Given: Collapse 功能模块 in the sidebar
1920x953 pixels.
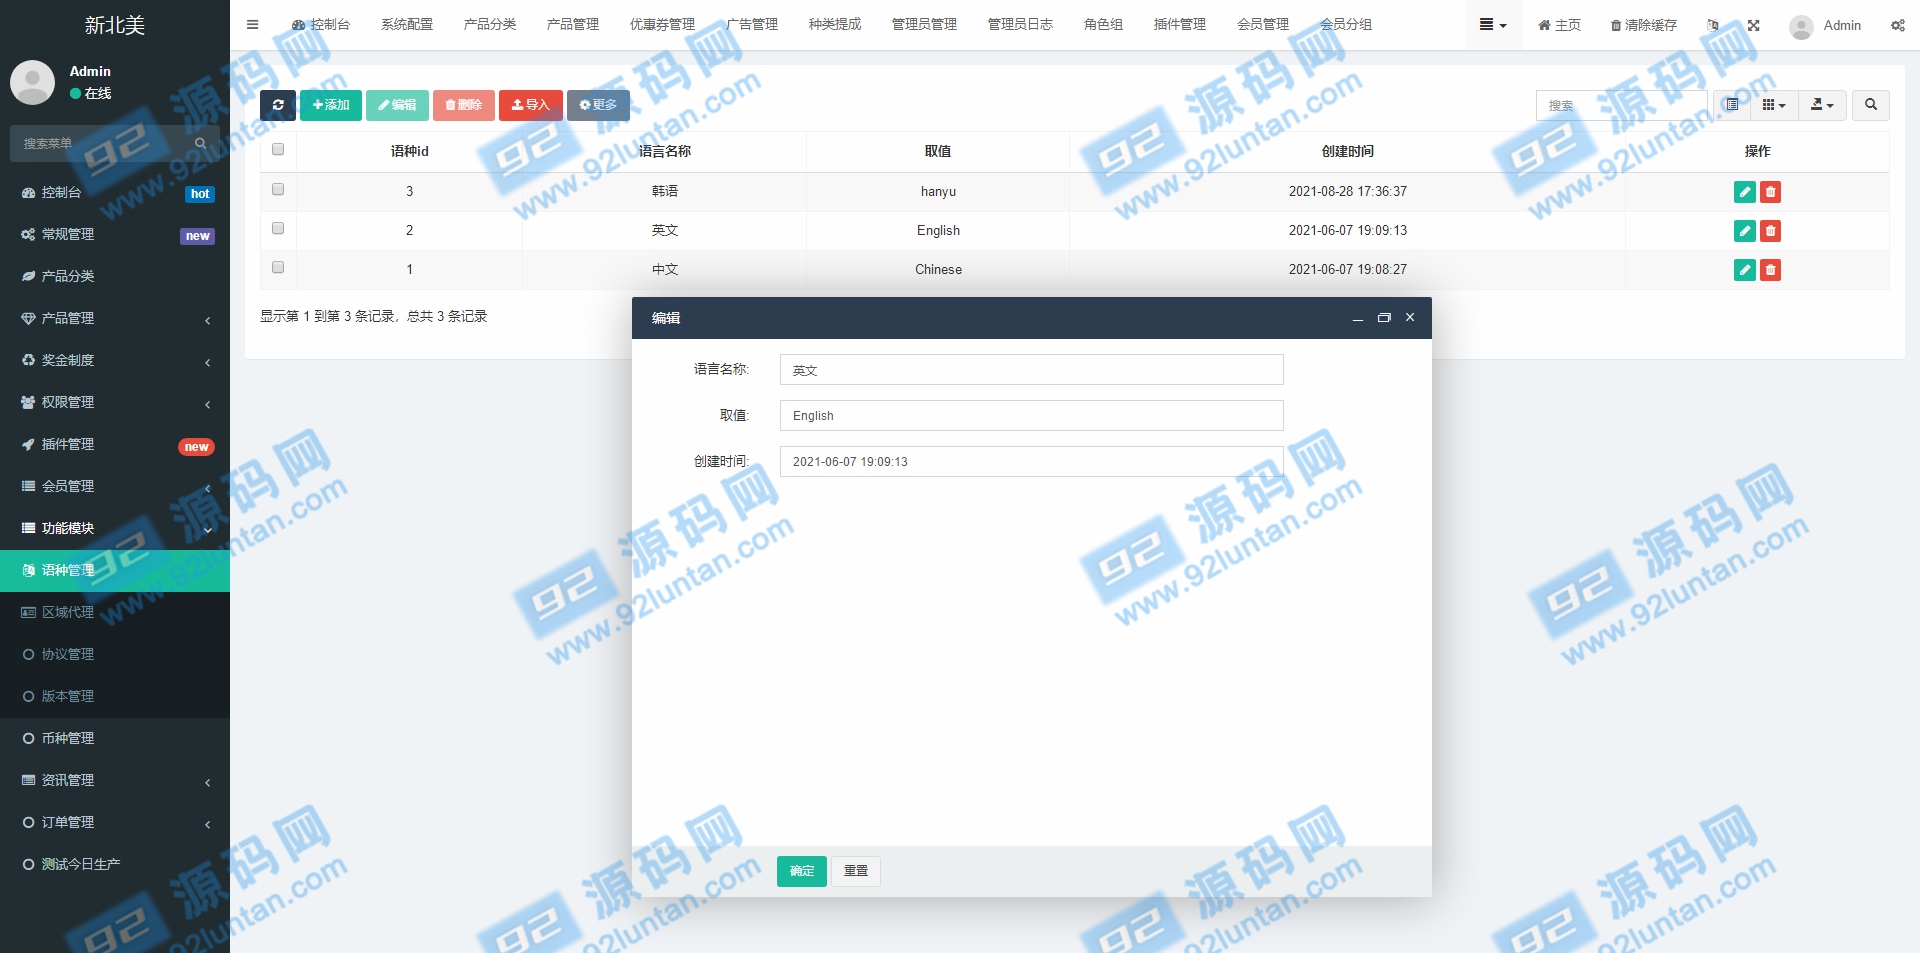Looking at the screenshot, I should pos(115,528).
